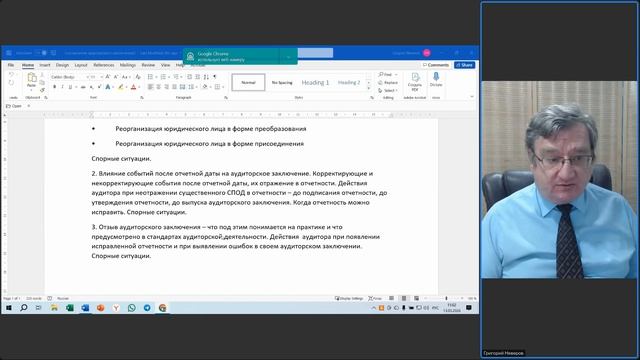The width and height of the screenshot is (640, 360).
Task: Align paragraph text to the left
Action: click(150, 87)
